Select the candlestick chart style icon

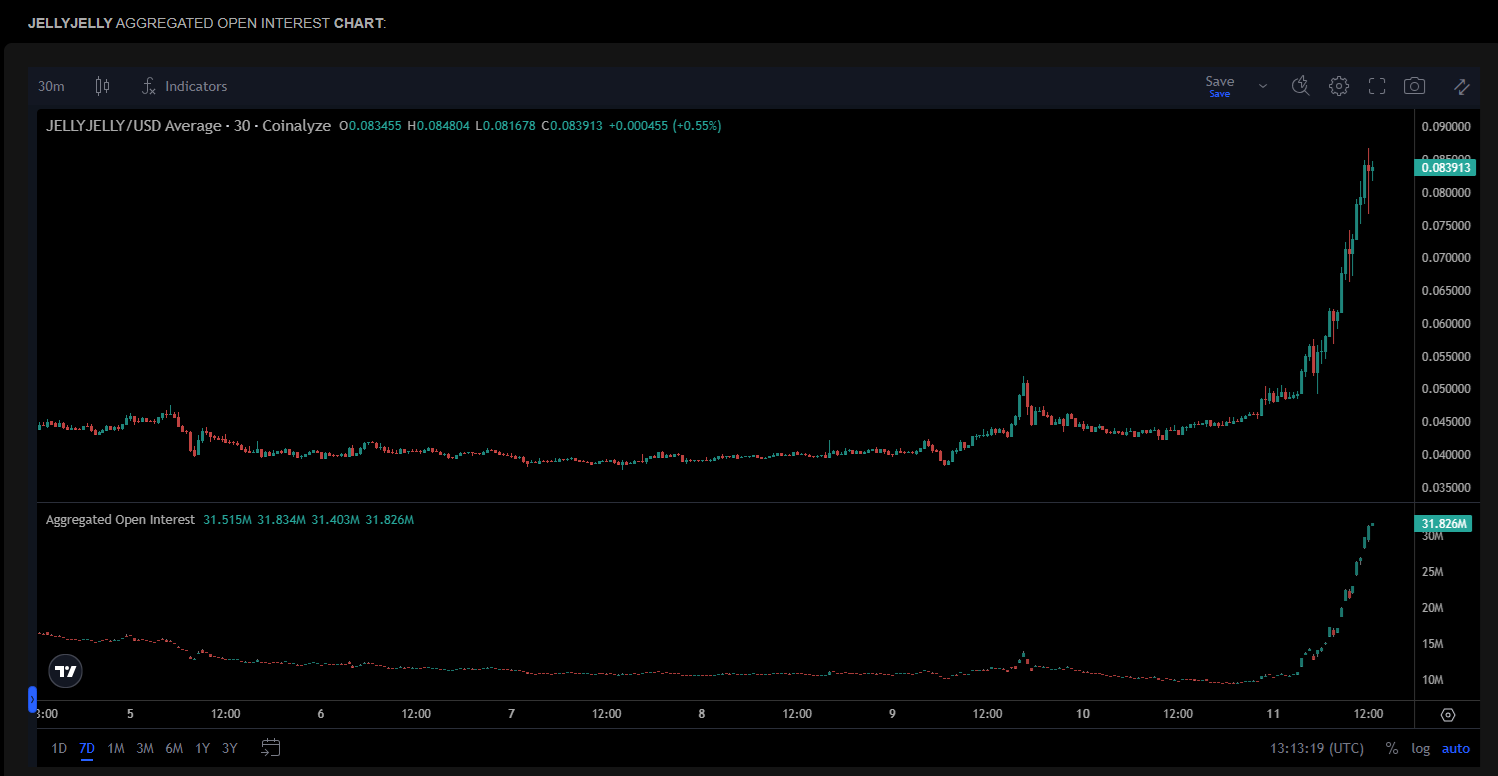coord(102,86)
